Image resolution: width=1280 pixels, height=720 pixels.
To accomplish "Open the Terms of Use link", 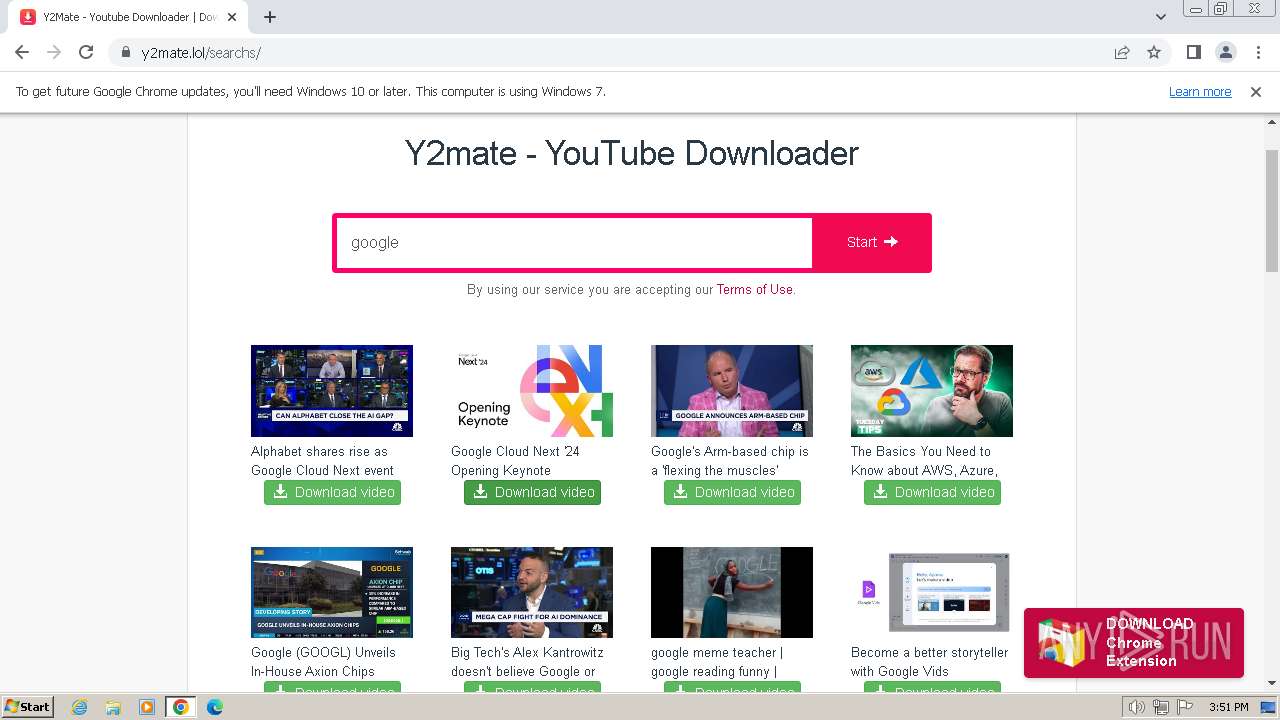I will pos(754,290).
